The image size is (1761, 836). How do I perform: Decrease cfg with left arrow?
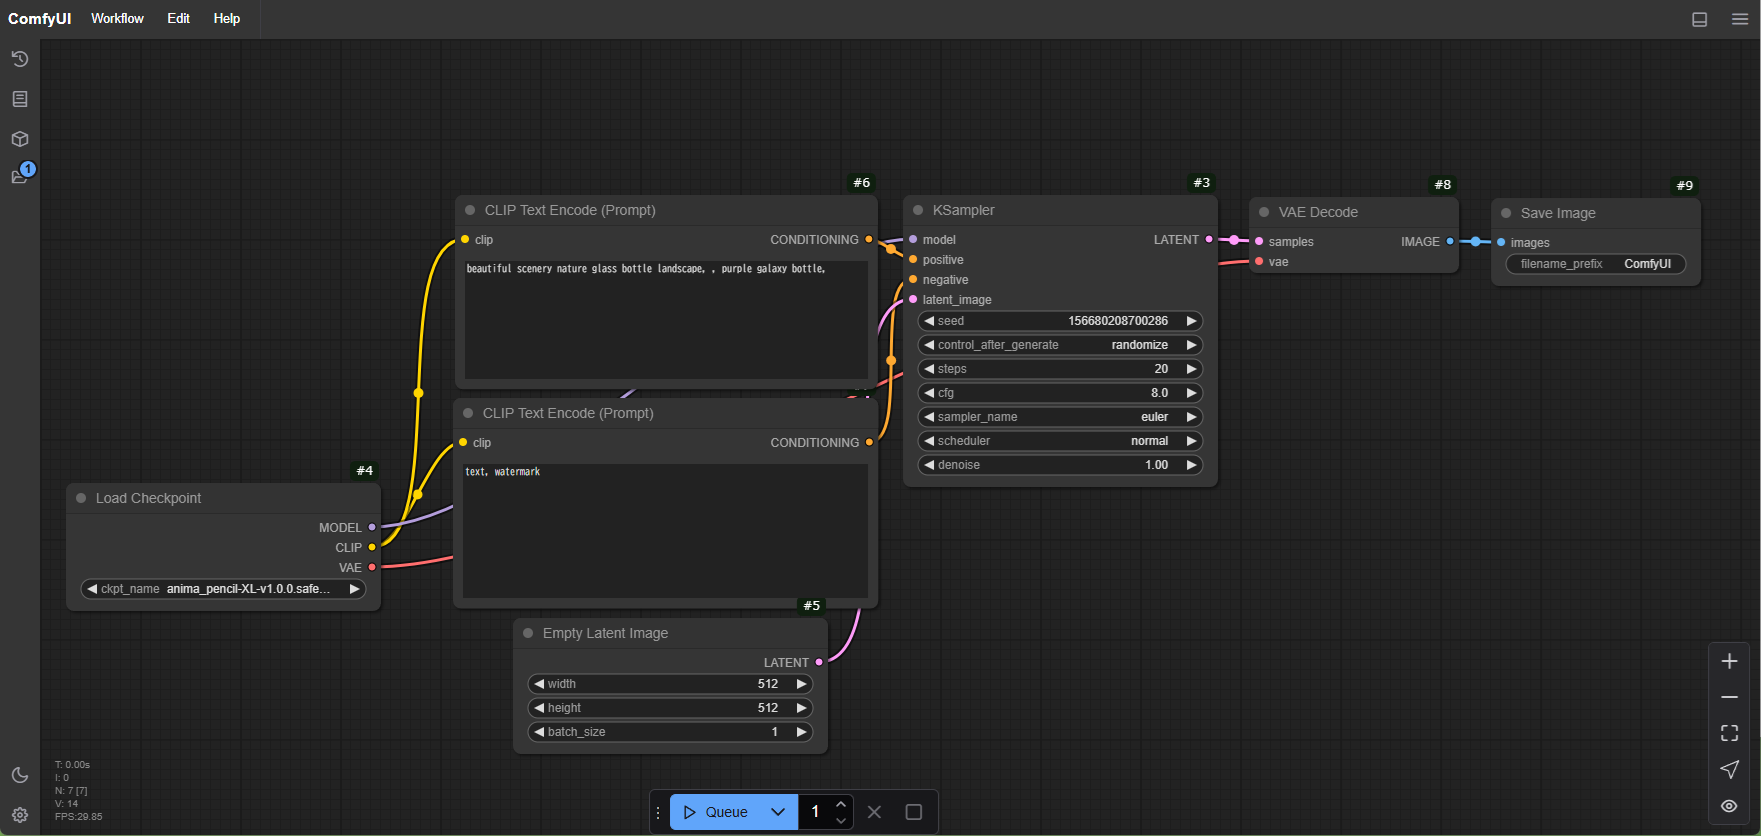(x=929, y=393)
